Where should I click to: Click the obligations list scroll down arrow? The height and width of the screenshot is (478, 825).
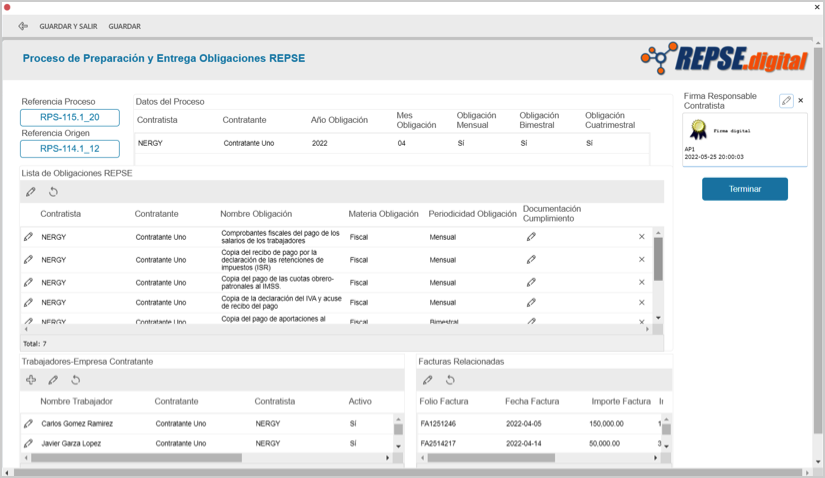tap(658, 318)
